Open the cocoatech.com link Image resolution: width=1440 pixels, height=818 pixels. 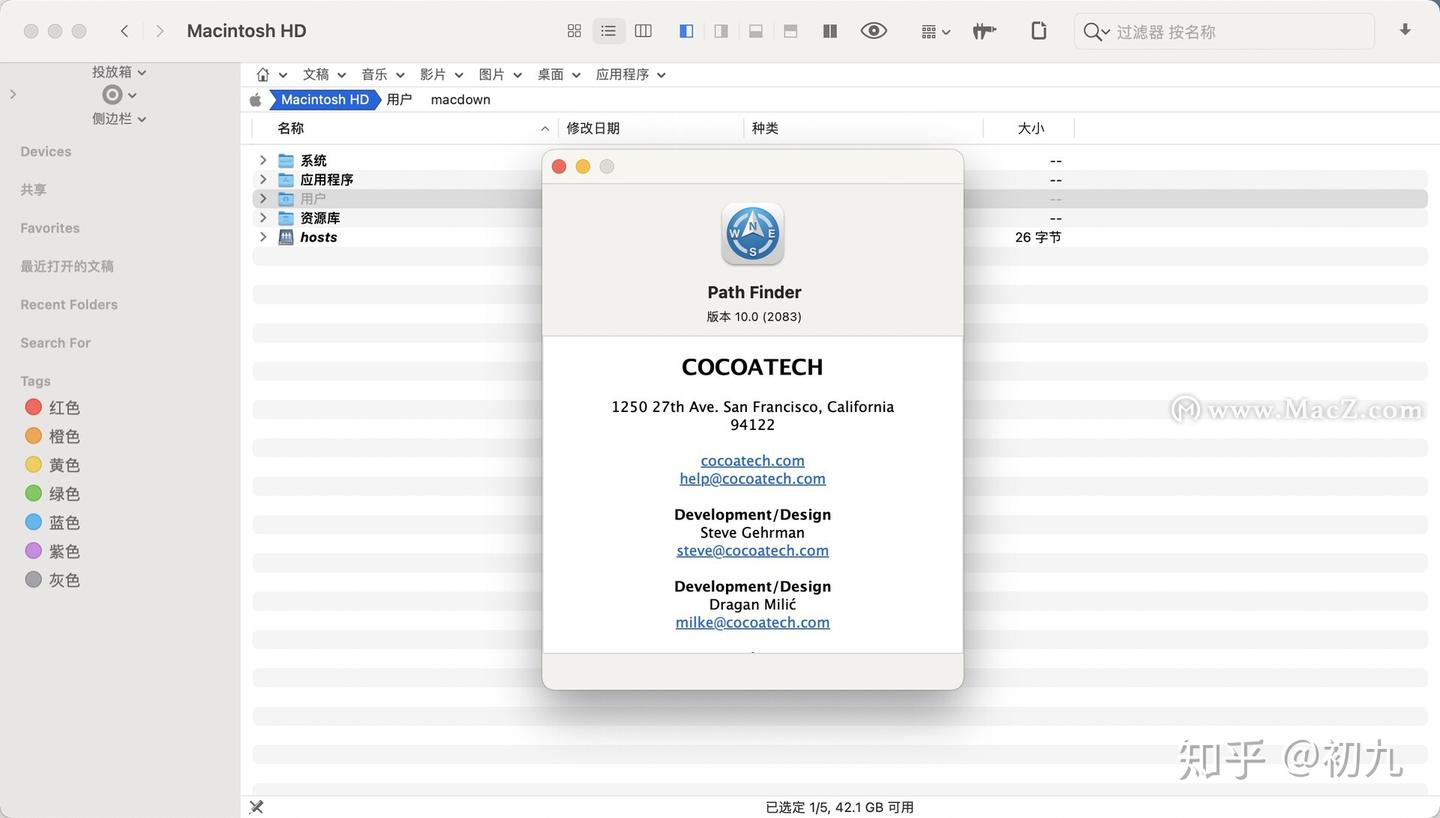coord(752,461)
